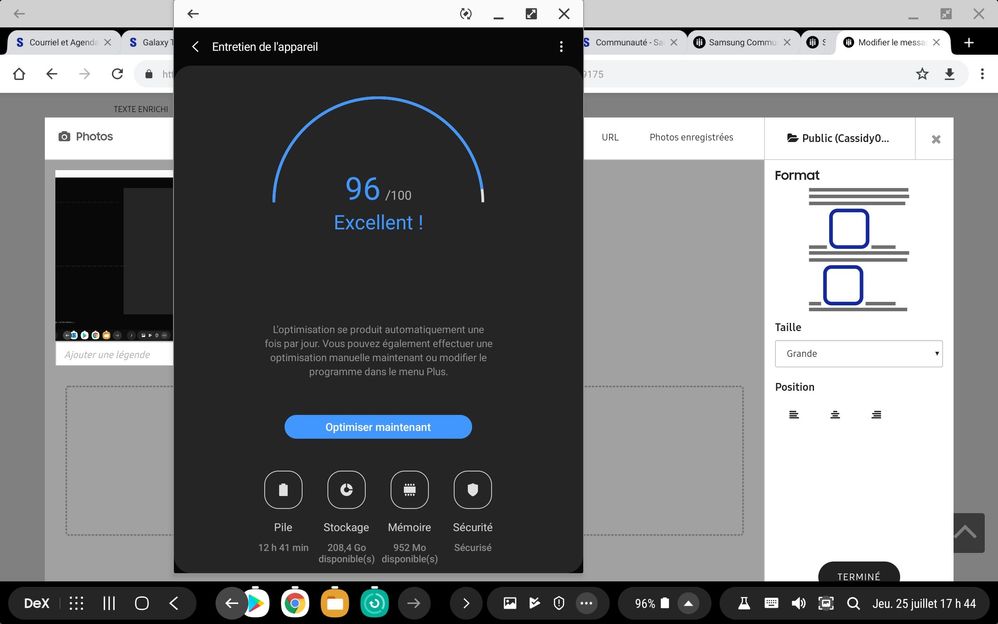Check the 96% battery indicator in taskbar

tap(652, 603)
